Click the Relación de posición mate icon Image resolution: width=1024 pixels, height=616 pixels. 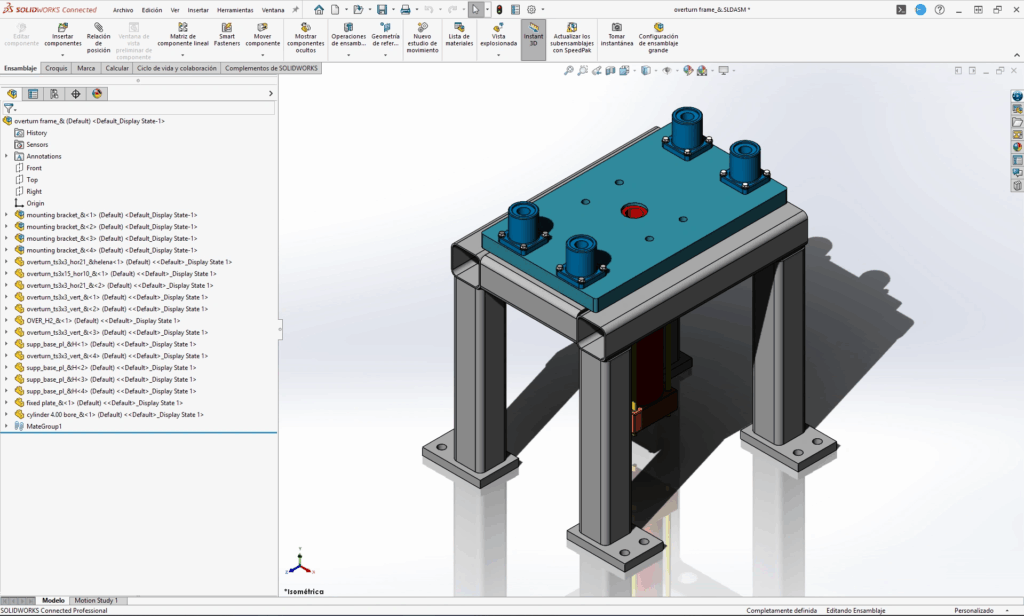pos(98,28)
